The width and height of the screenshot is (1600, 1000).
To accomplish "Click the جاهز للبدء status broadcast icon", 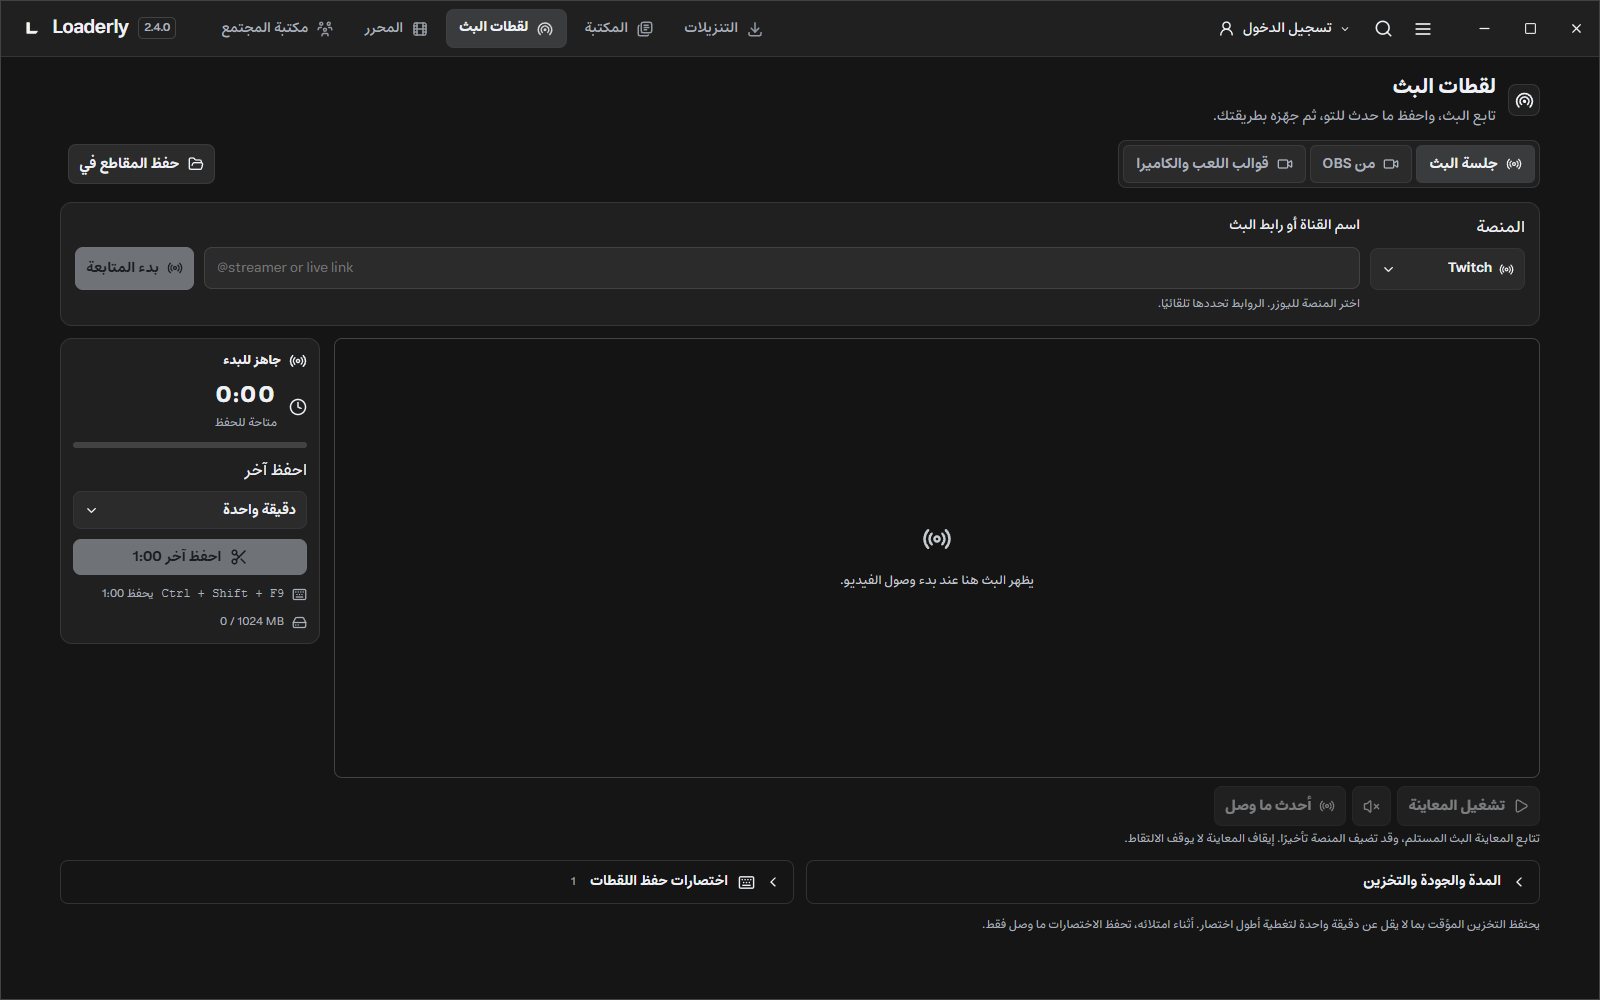I will coord(298,360).
